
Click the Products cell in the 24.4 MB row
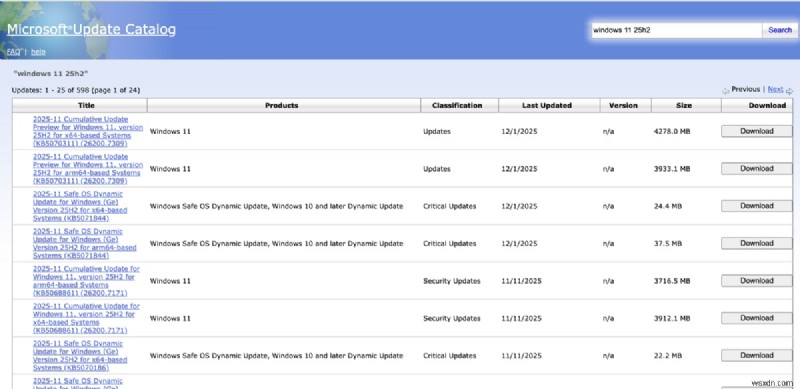click(276, 206)
